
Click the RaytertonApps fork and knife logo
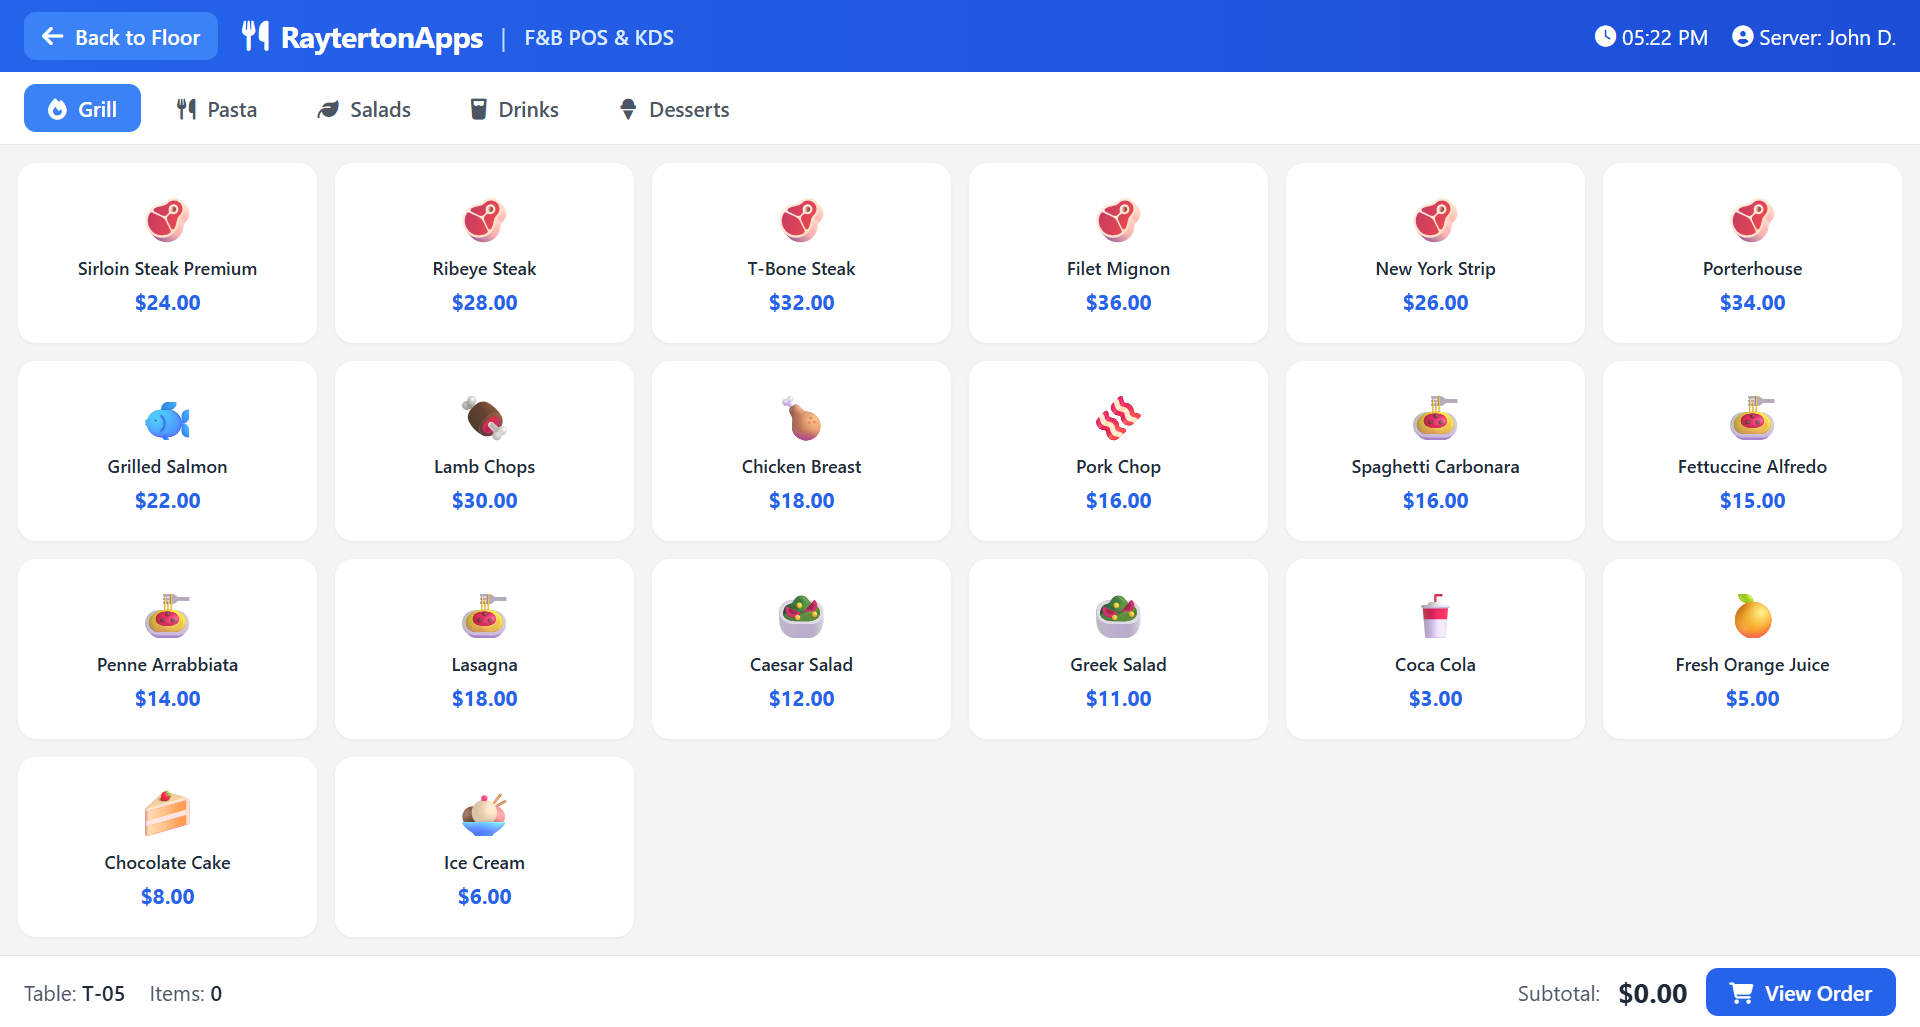[x=254, y=36]
